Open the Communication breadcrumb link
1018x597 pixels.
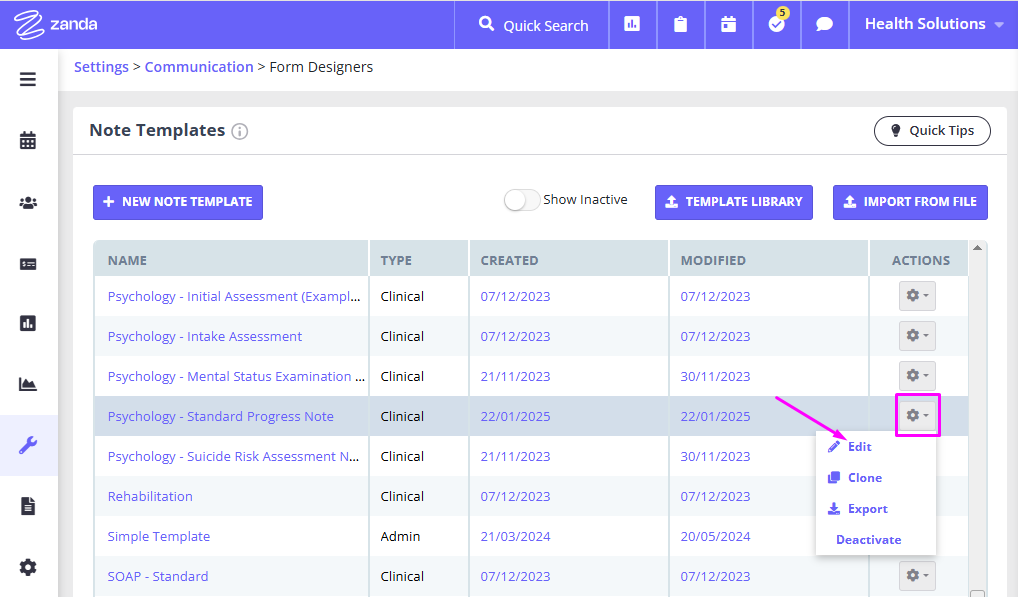pos(199,66)
